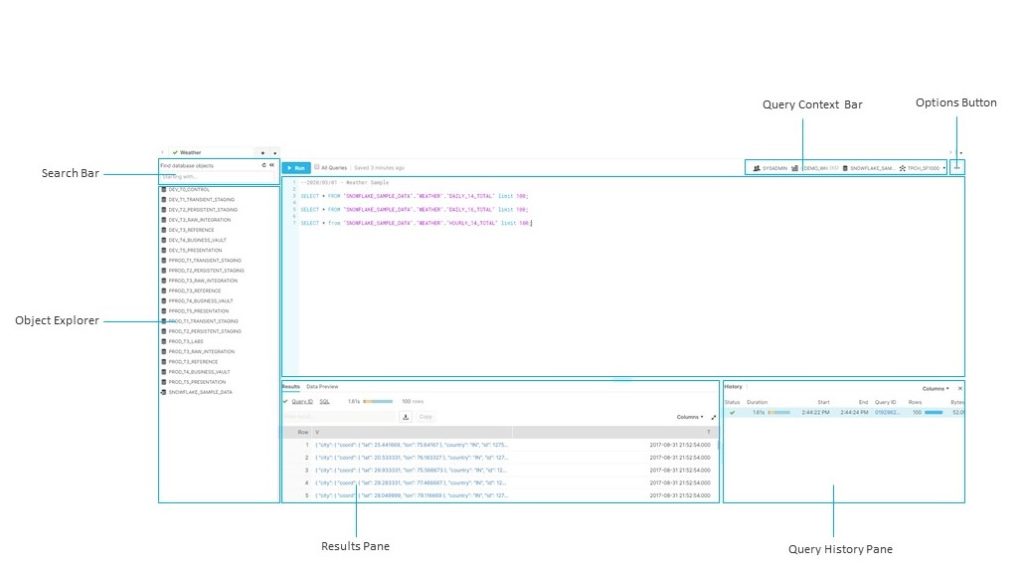Open the Columns dropdown in Results pane
The width and height of the screenshot is (1024, 577).
690,416
